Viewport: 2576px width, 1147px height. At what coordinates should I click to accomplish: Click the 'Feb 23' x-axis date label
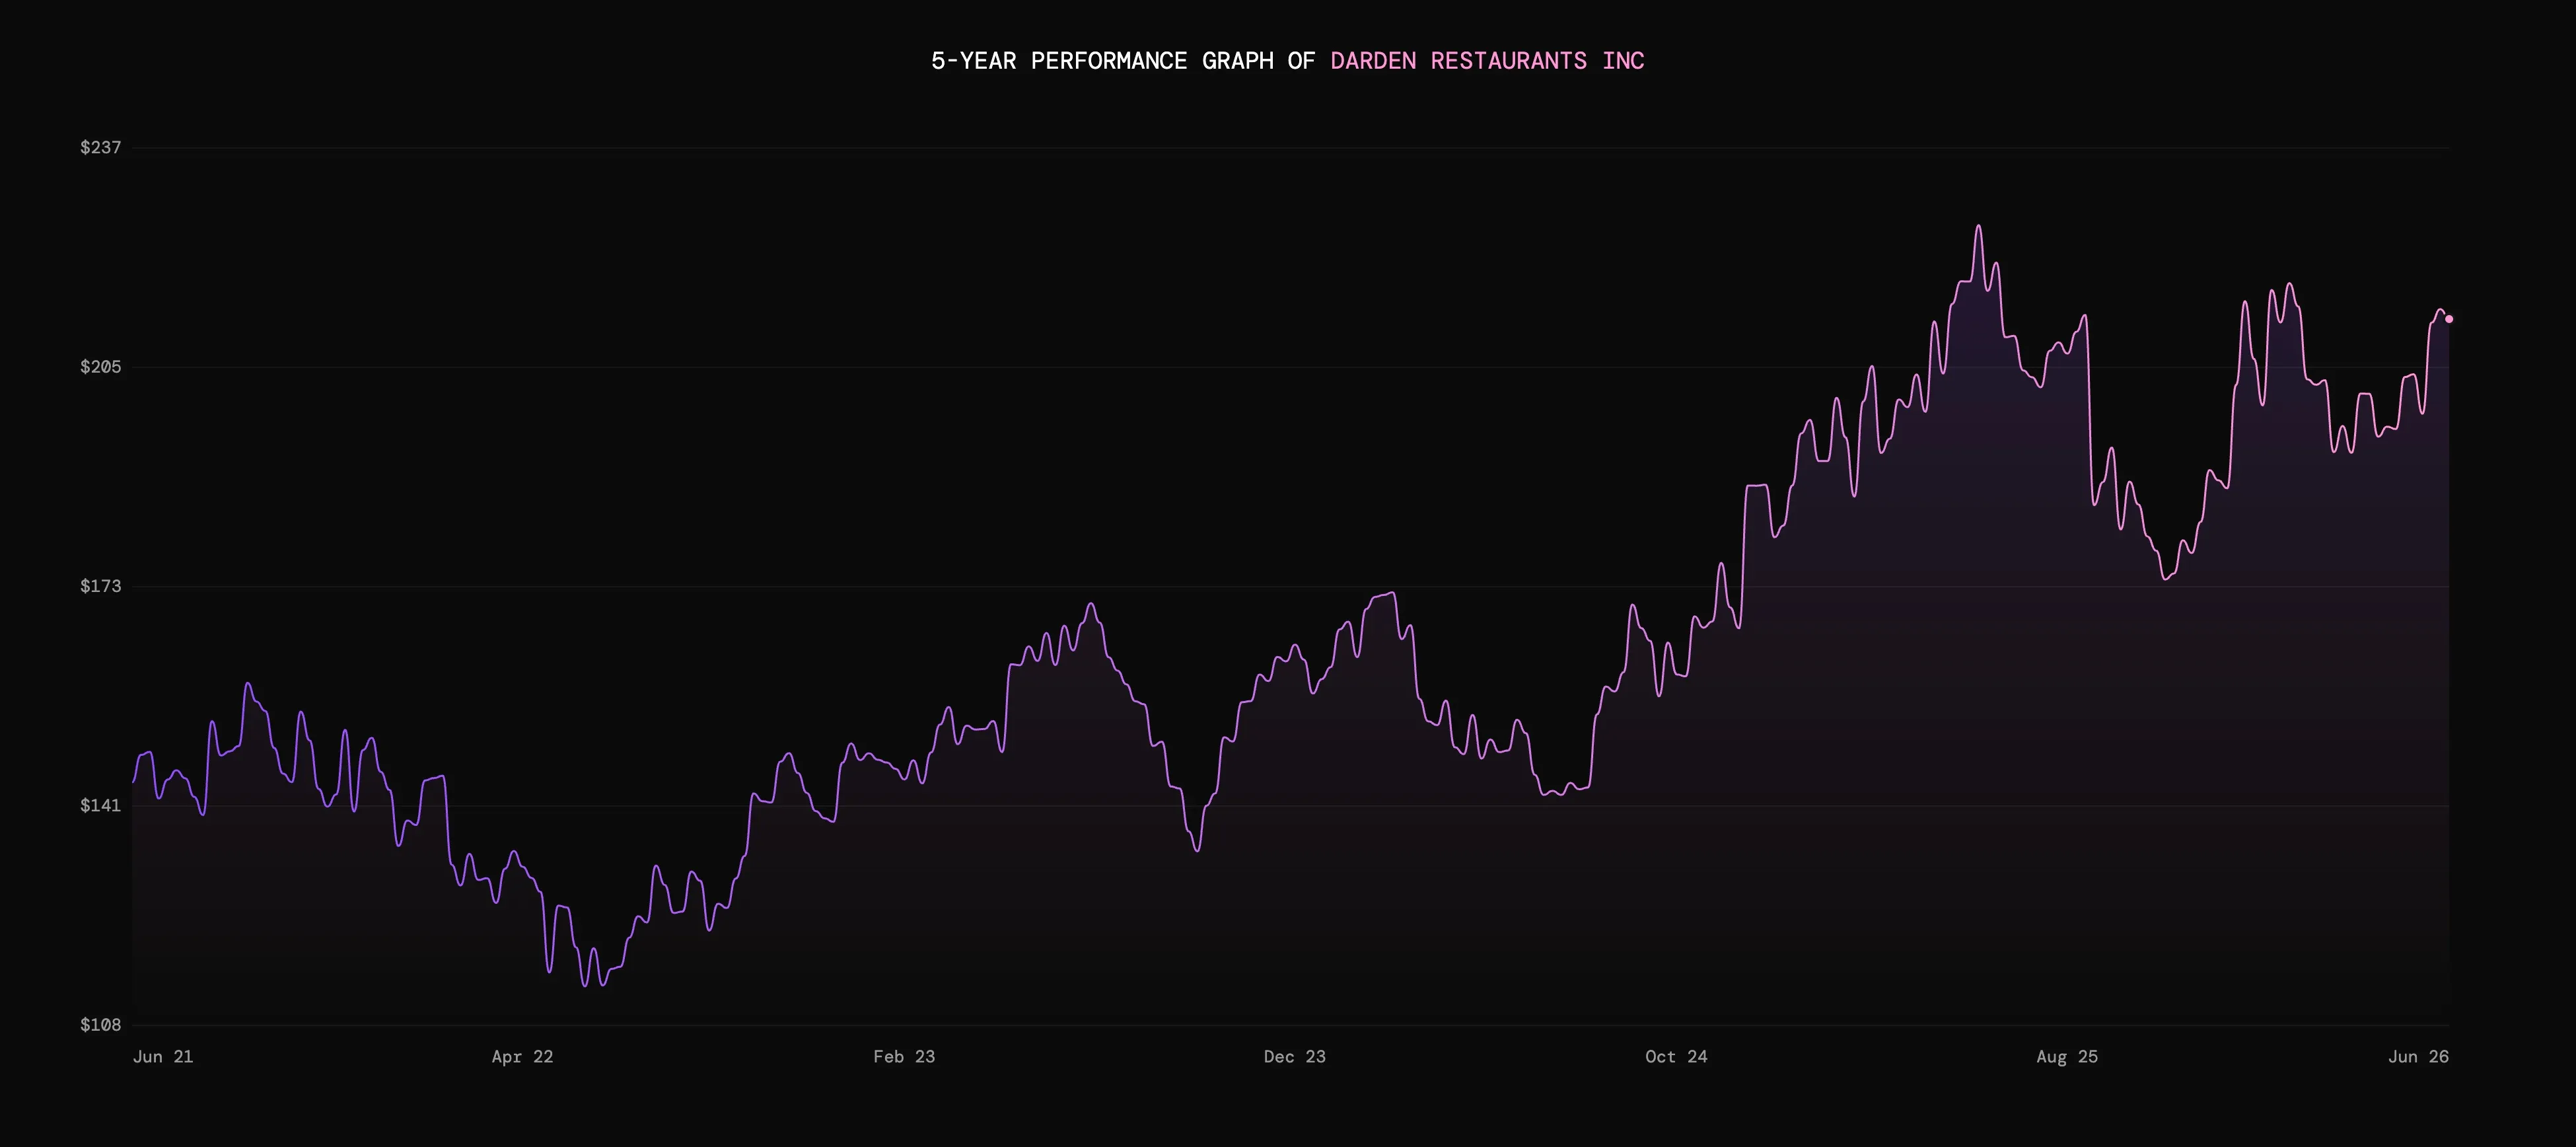click(x=904, y=1057)
